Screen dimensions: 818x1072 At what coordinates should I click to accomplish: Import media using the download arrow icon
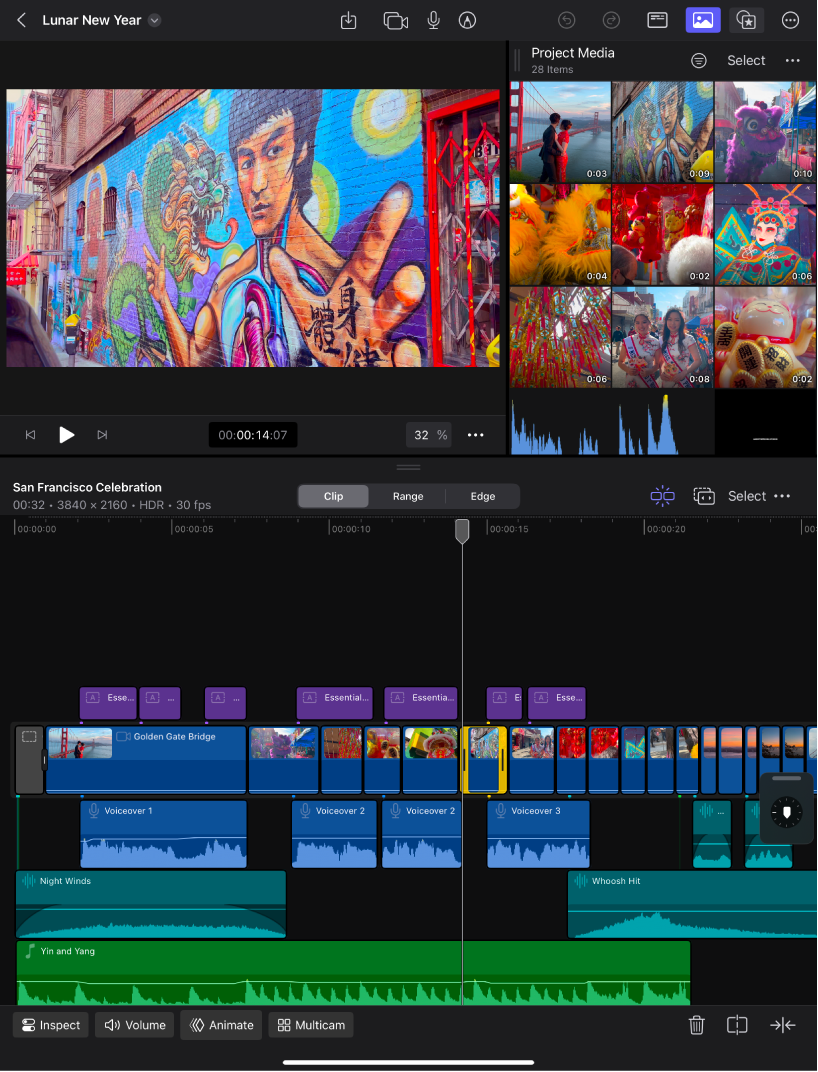[x=348, y=20]
